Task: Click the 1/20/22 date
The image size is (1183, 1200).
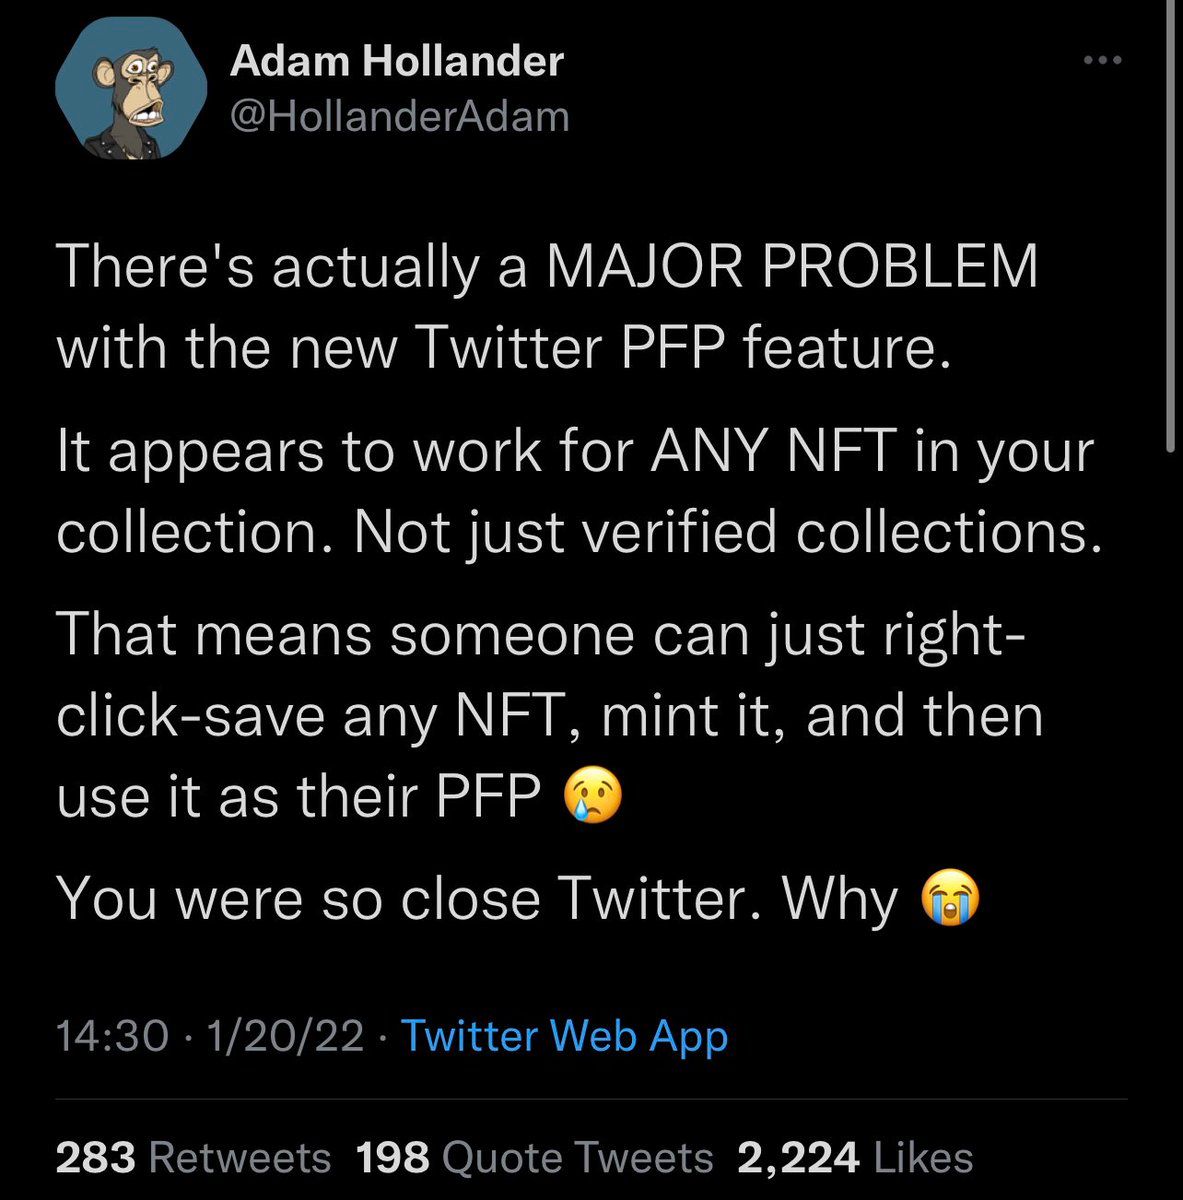Action: pyautogui.click(x=284, y=1036)
